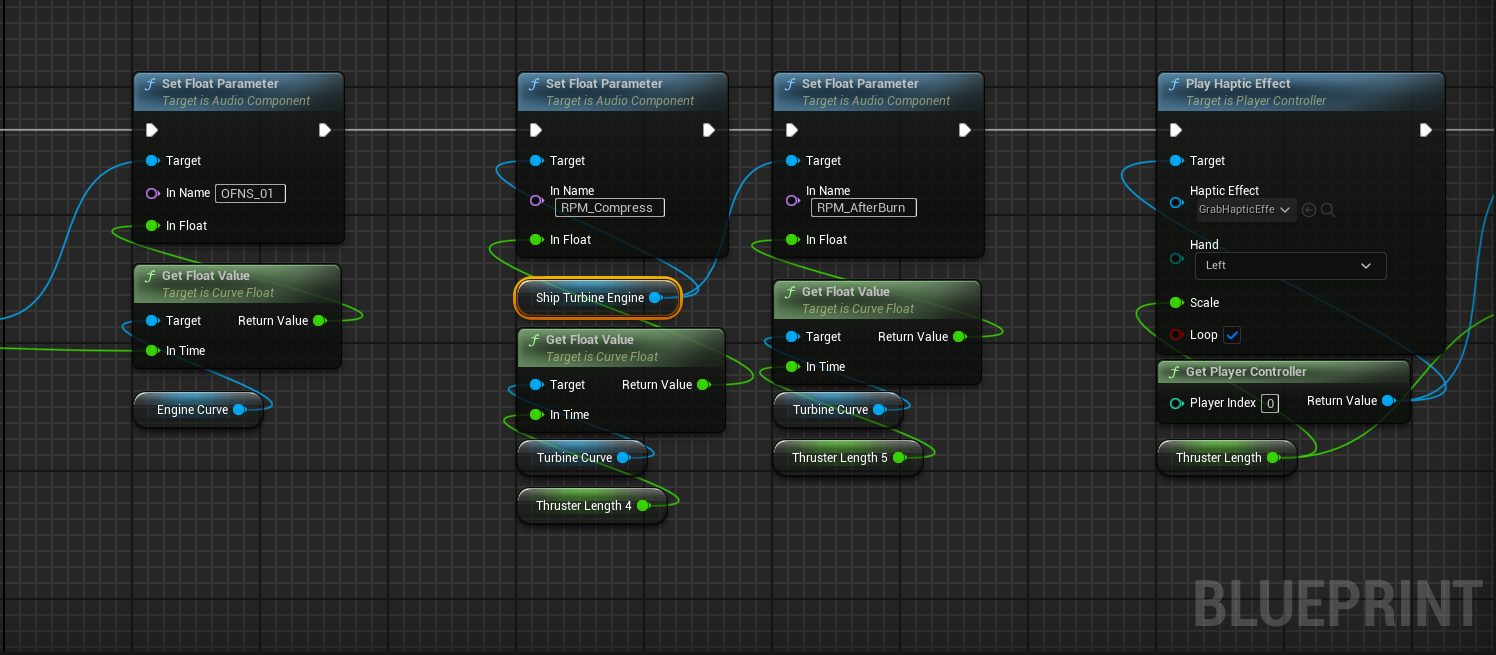This screenshot has width=1496, height=655.
Task: Click Player Index pin on Get Player Controller
Action: (1176, 403)
